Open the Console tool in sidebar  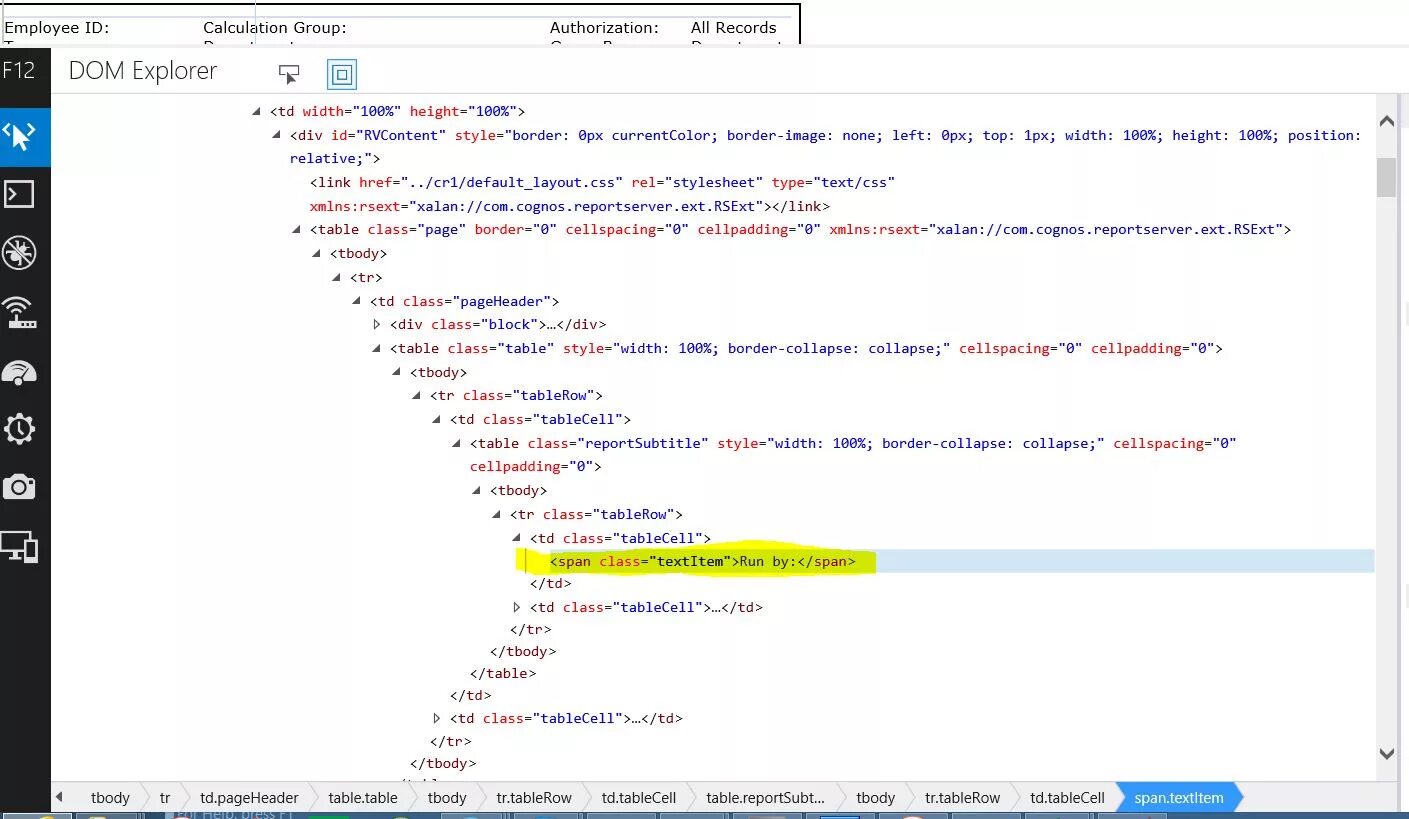pyautogui.click(x=20, y=194)
